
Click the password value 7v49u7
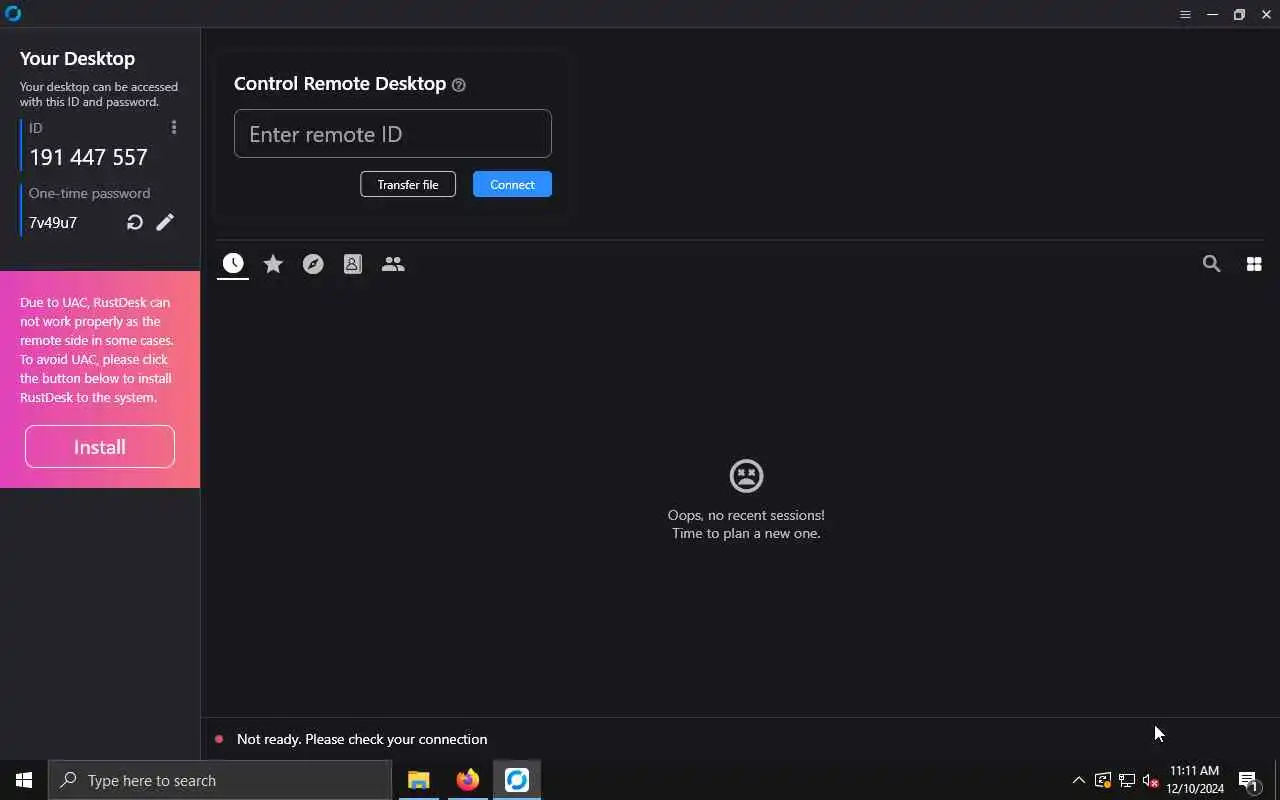(x=53, y=222)
